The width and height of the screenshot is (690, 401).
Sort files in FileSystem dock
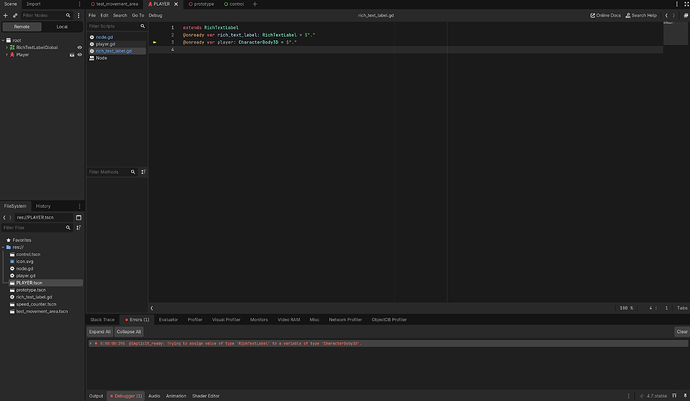pos(78,228)
